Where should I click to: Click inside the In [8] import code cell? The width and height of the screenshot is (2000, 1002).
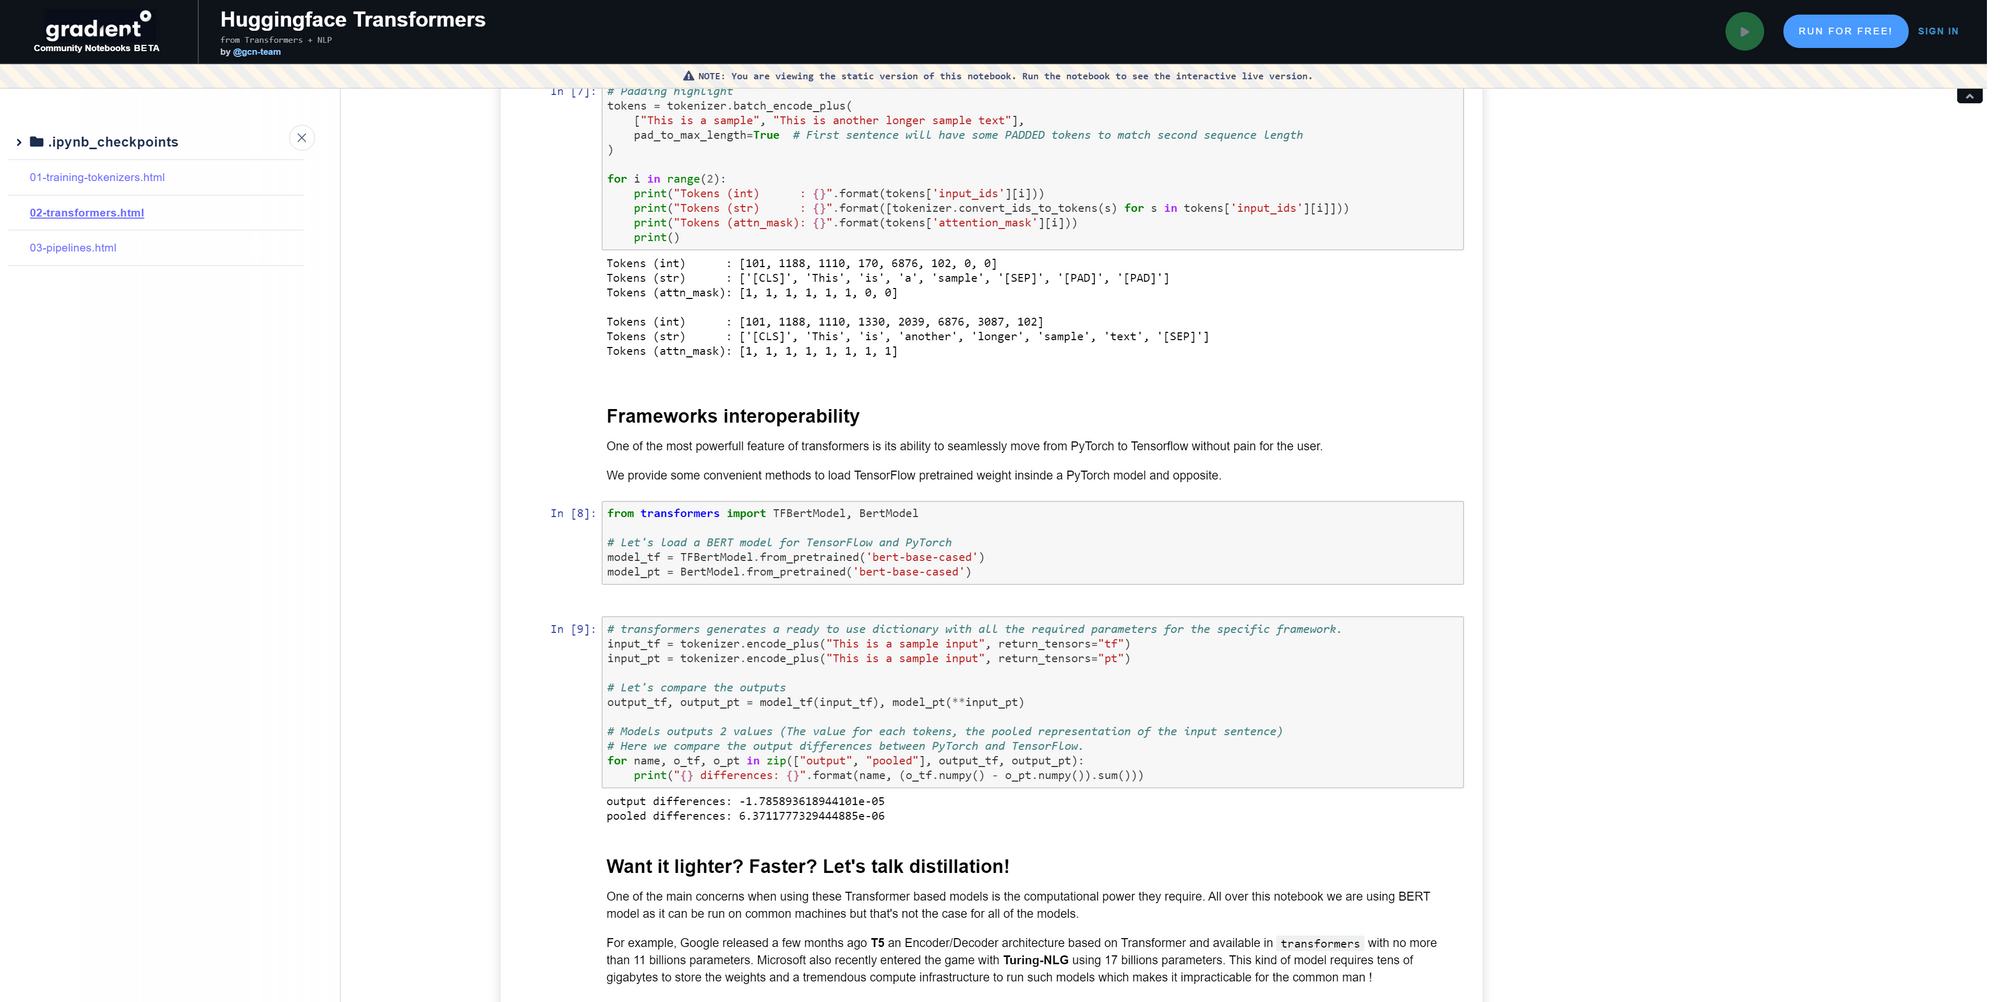[x=1032, y=543]
